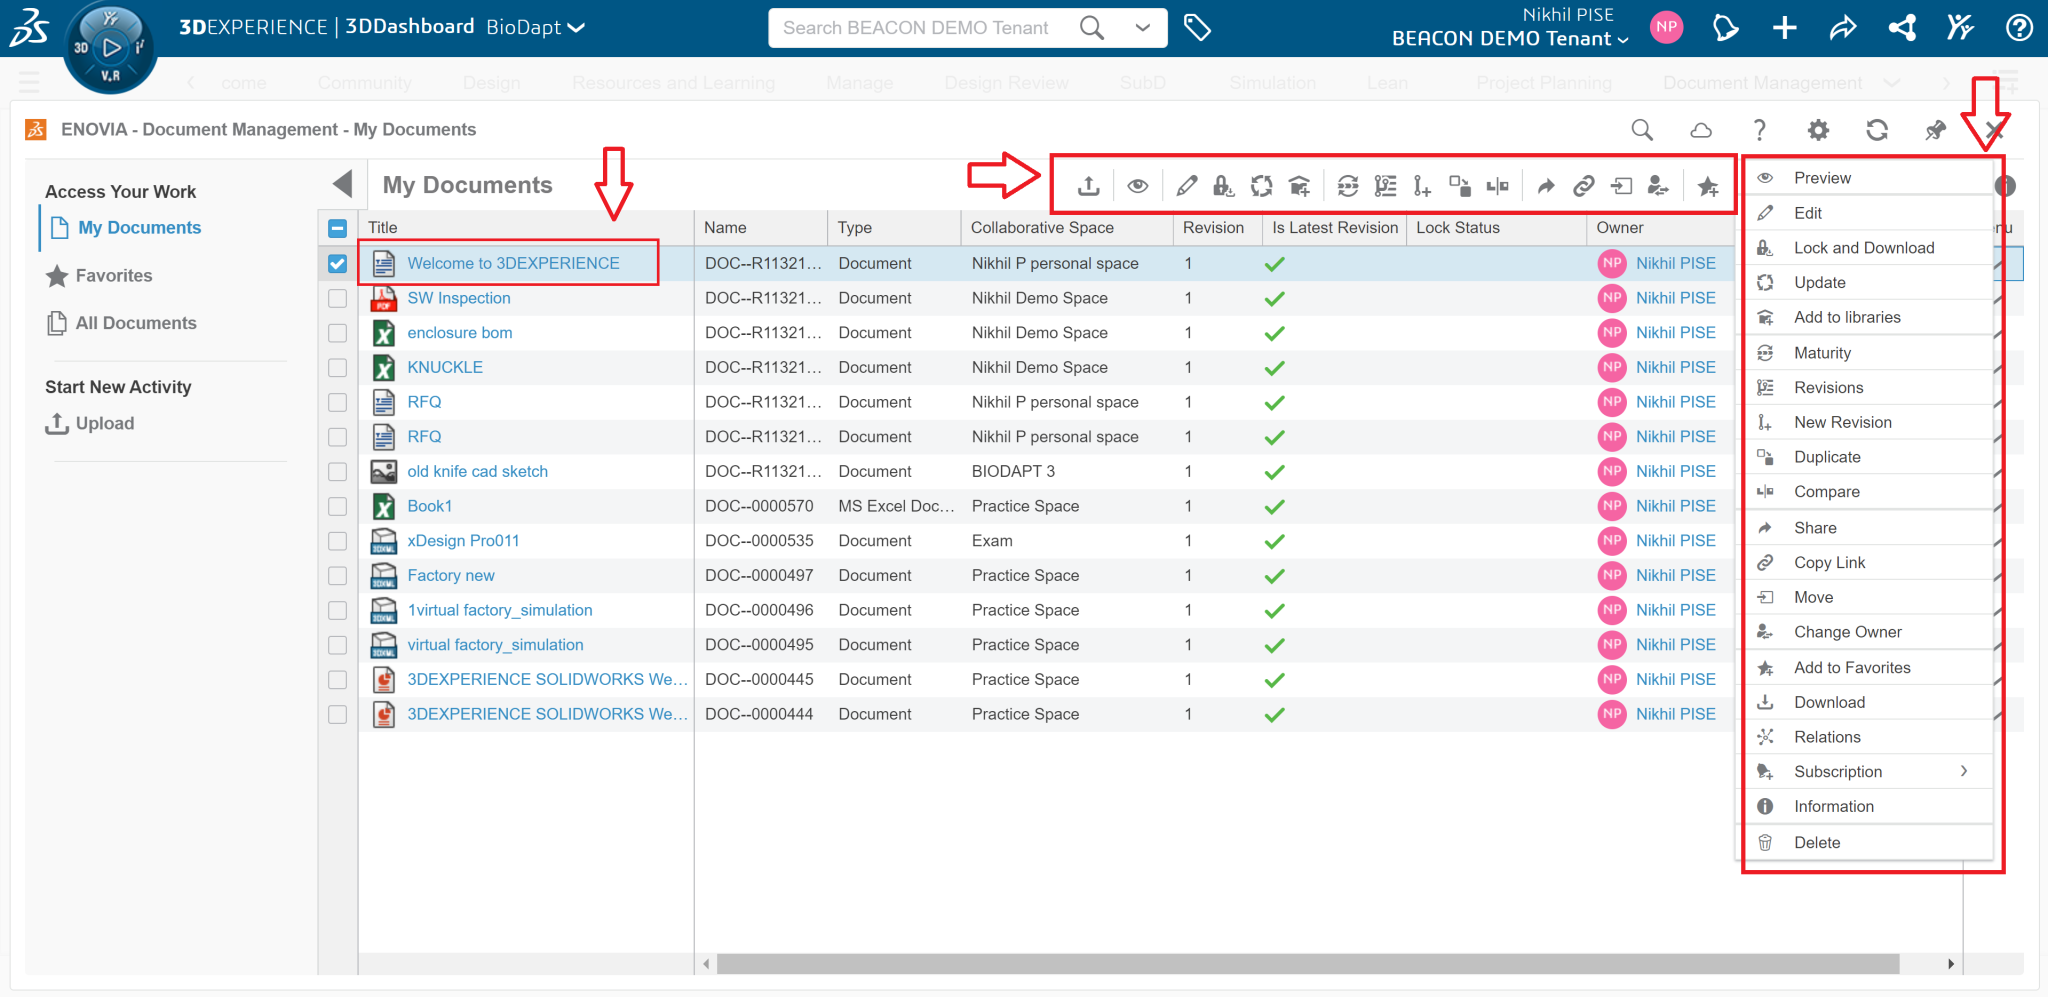Expand the Document Management tab dropdown
Image resolution: width=2048 pixels, height=997 pixels.
pos(1890,83)
